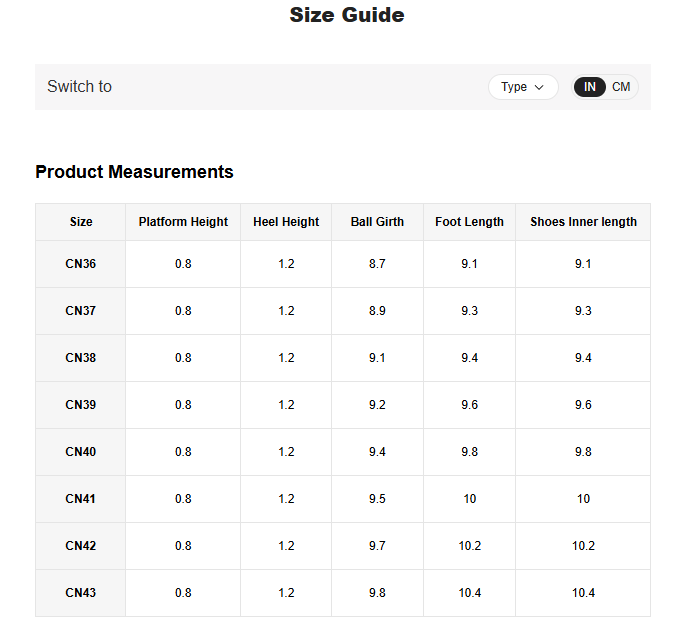Select the CN36 size row label
The image size is (674, 631).
point(81,264)
